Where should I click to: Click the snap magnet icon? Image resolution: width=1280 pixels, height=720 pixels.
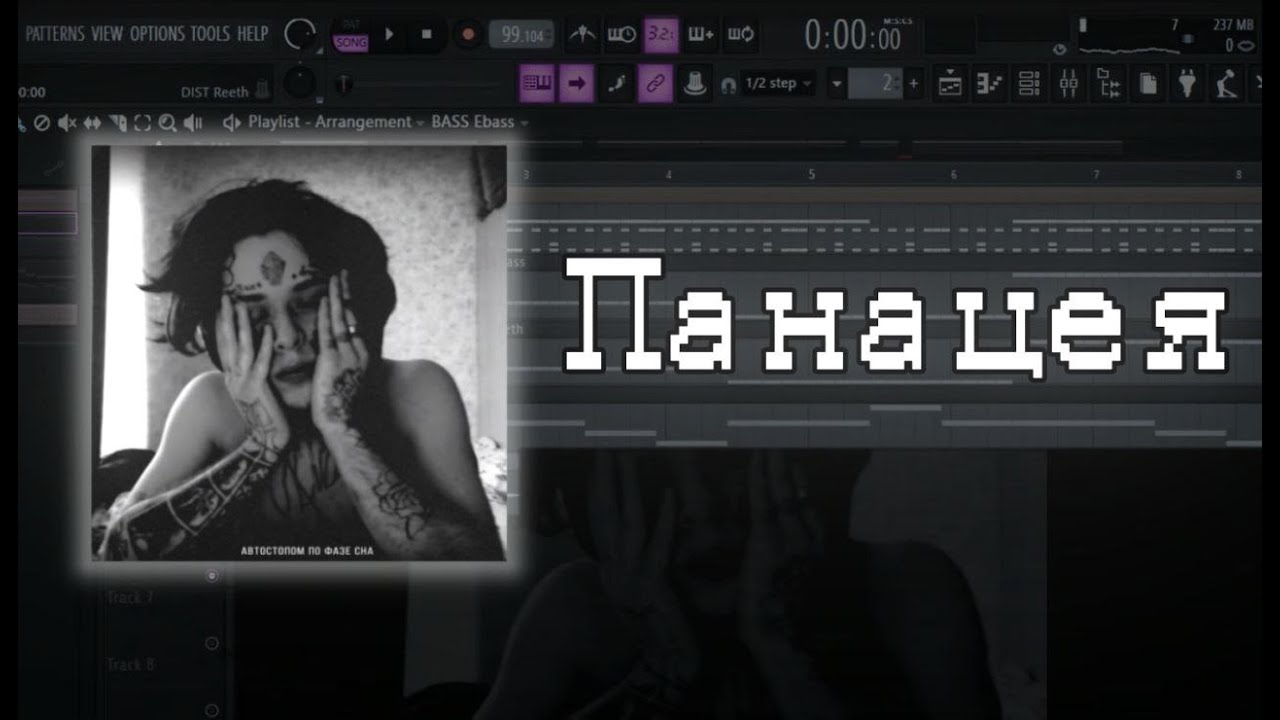(x=728, y=85)
